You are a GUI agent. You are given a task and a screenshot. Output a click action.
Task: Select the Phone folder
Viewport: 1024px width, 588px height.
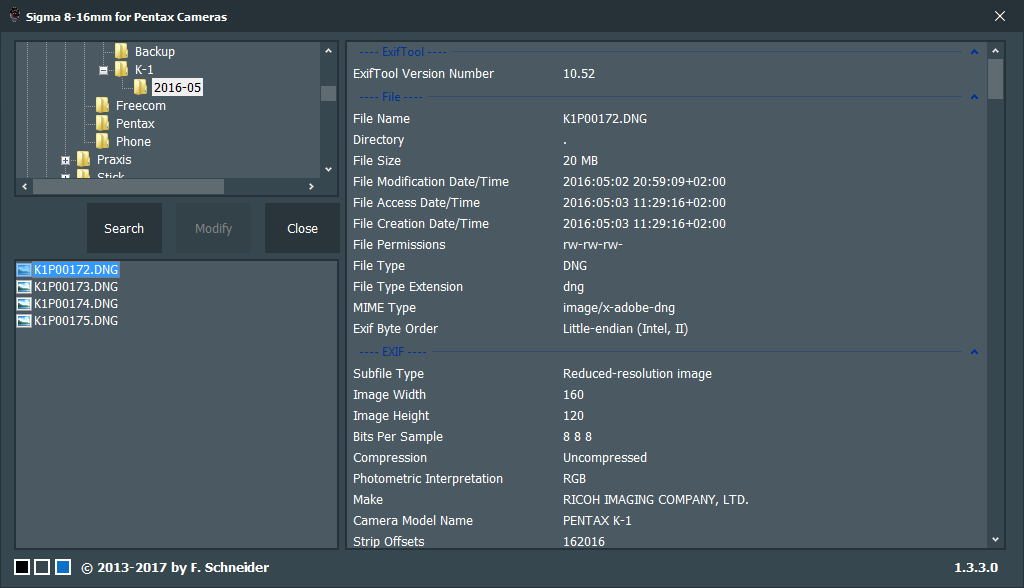point(133,142)
